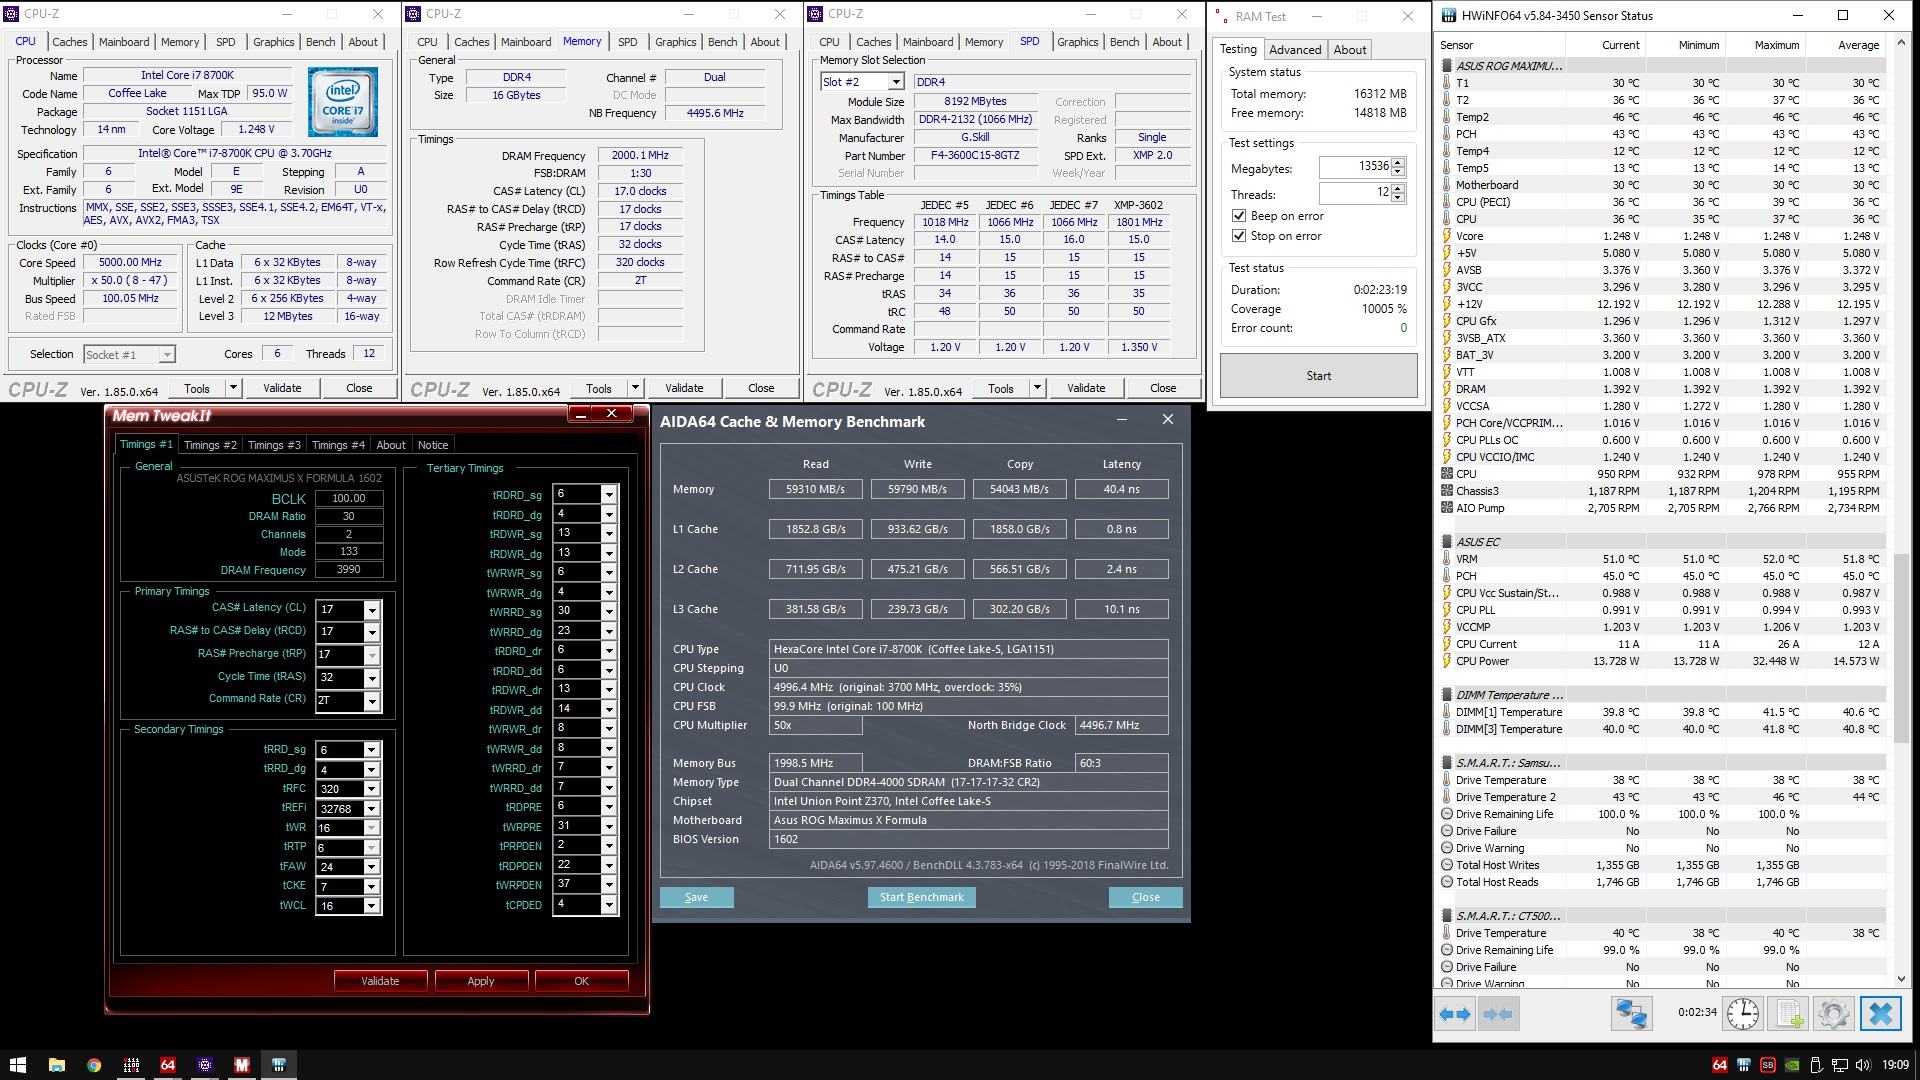Image resolution: width=1920 pixels, height=1080 pixels.
Task: Click BCLK value field in Mem TweakIt
Action: pos(348,498)
